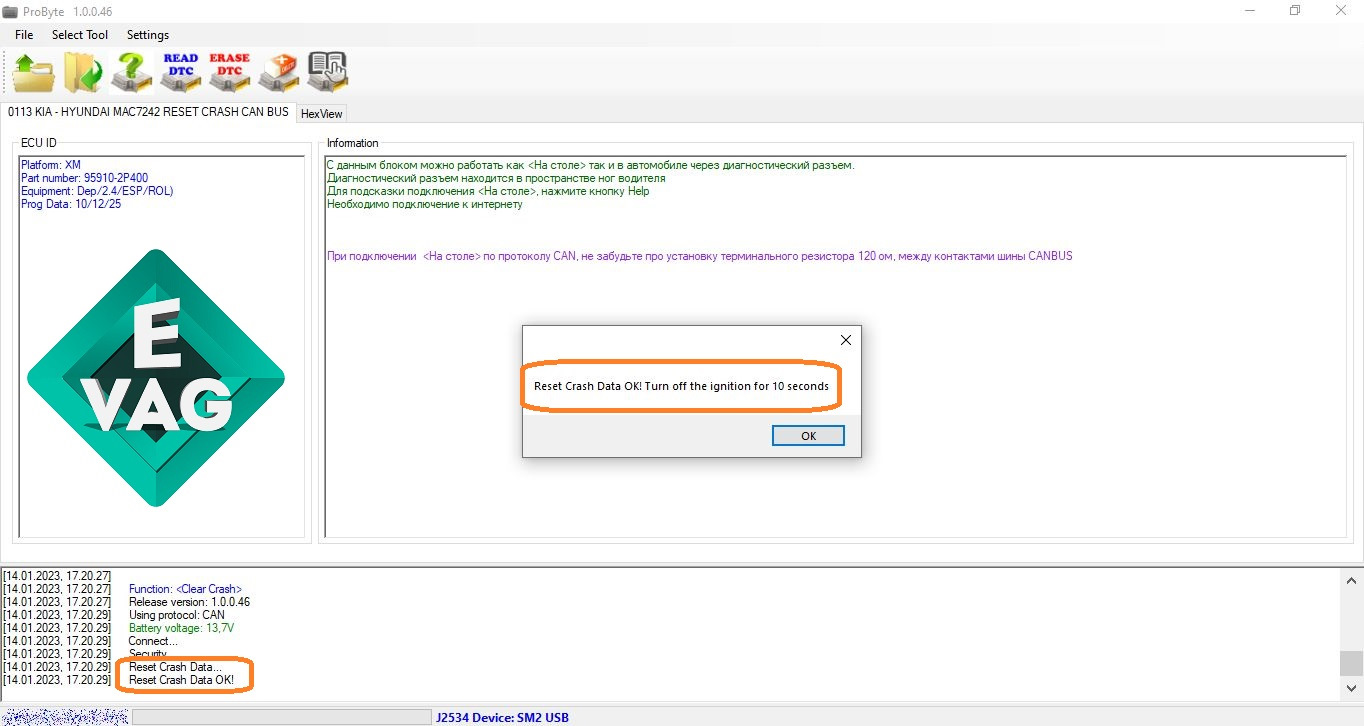Click the ERASE DTC toolbar icon
This screenshot has height=726, width=1364.
click(x=230, y=73)
